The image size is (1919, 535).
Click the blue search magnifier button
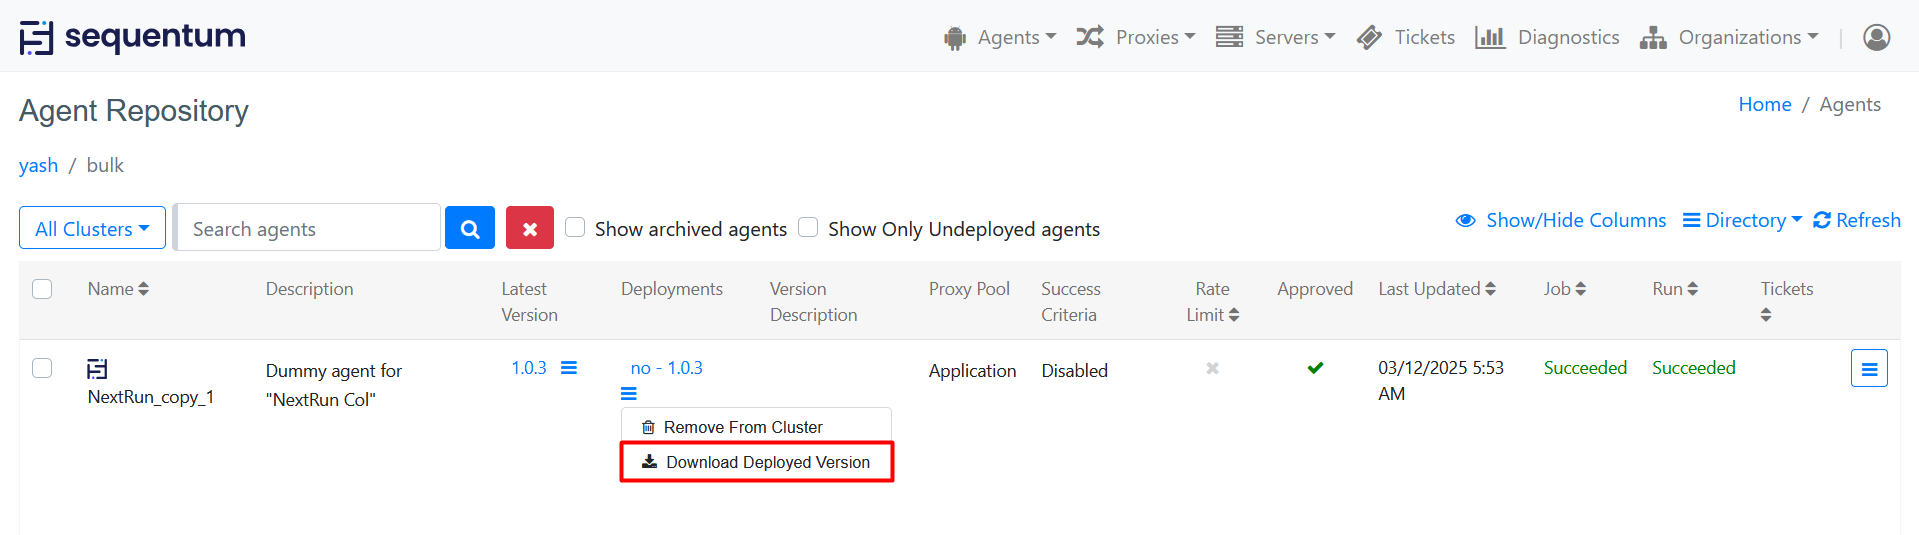tap(469, 228)
